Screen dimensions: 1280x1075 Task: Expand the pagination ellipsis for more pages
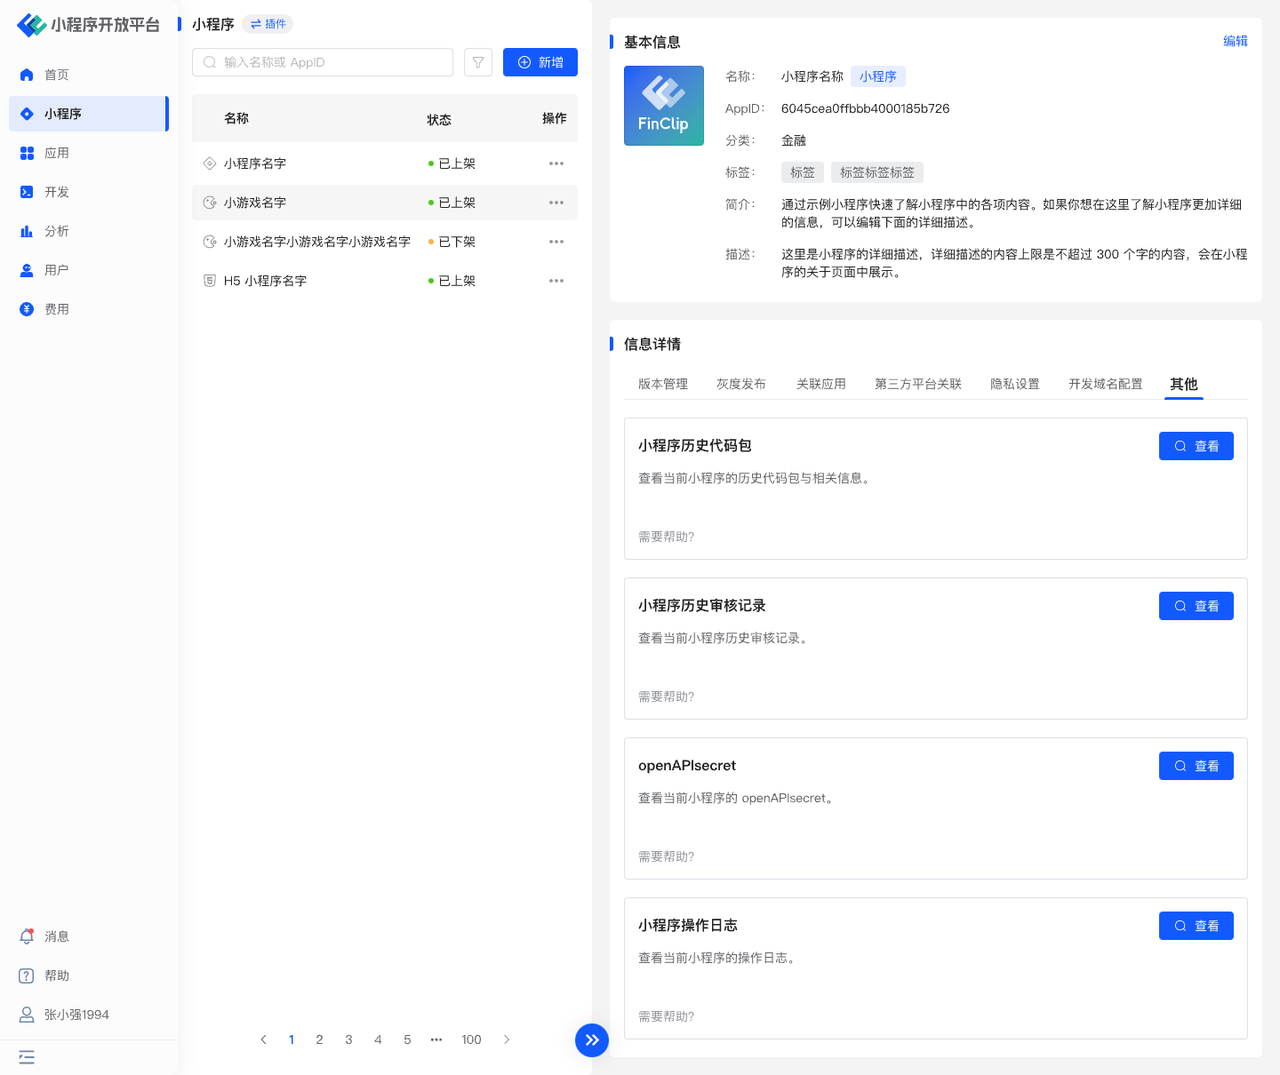click(436, 1040)
